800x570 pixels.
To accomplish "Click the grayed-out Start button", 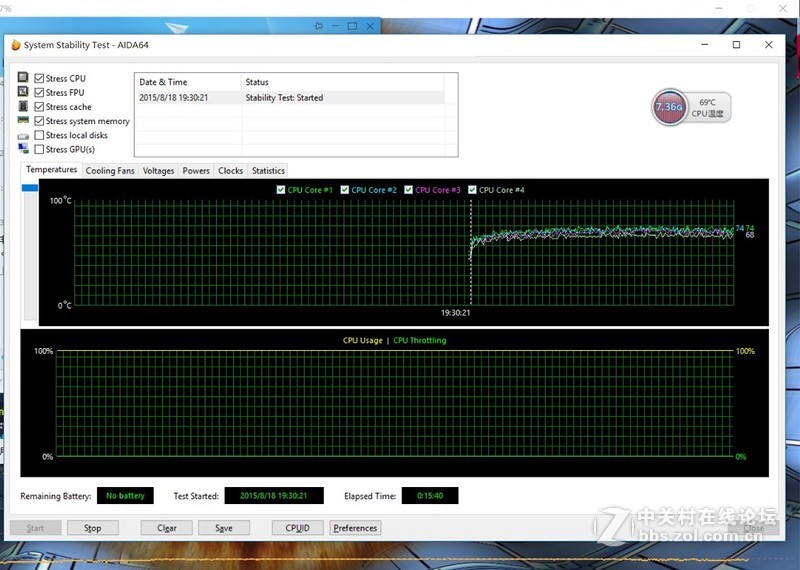I will point(36,528).
